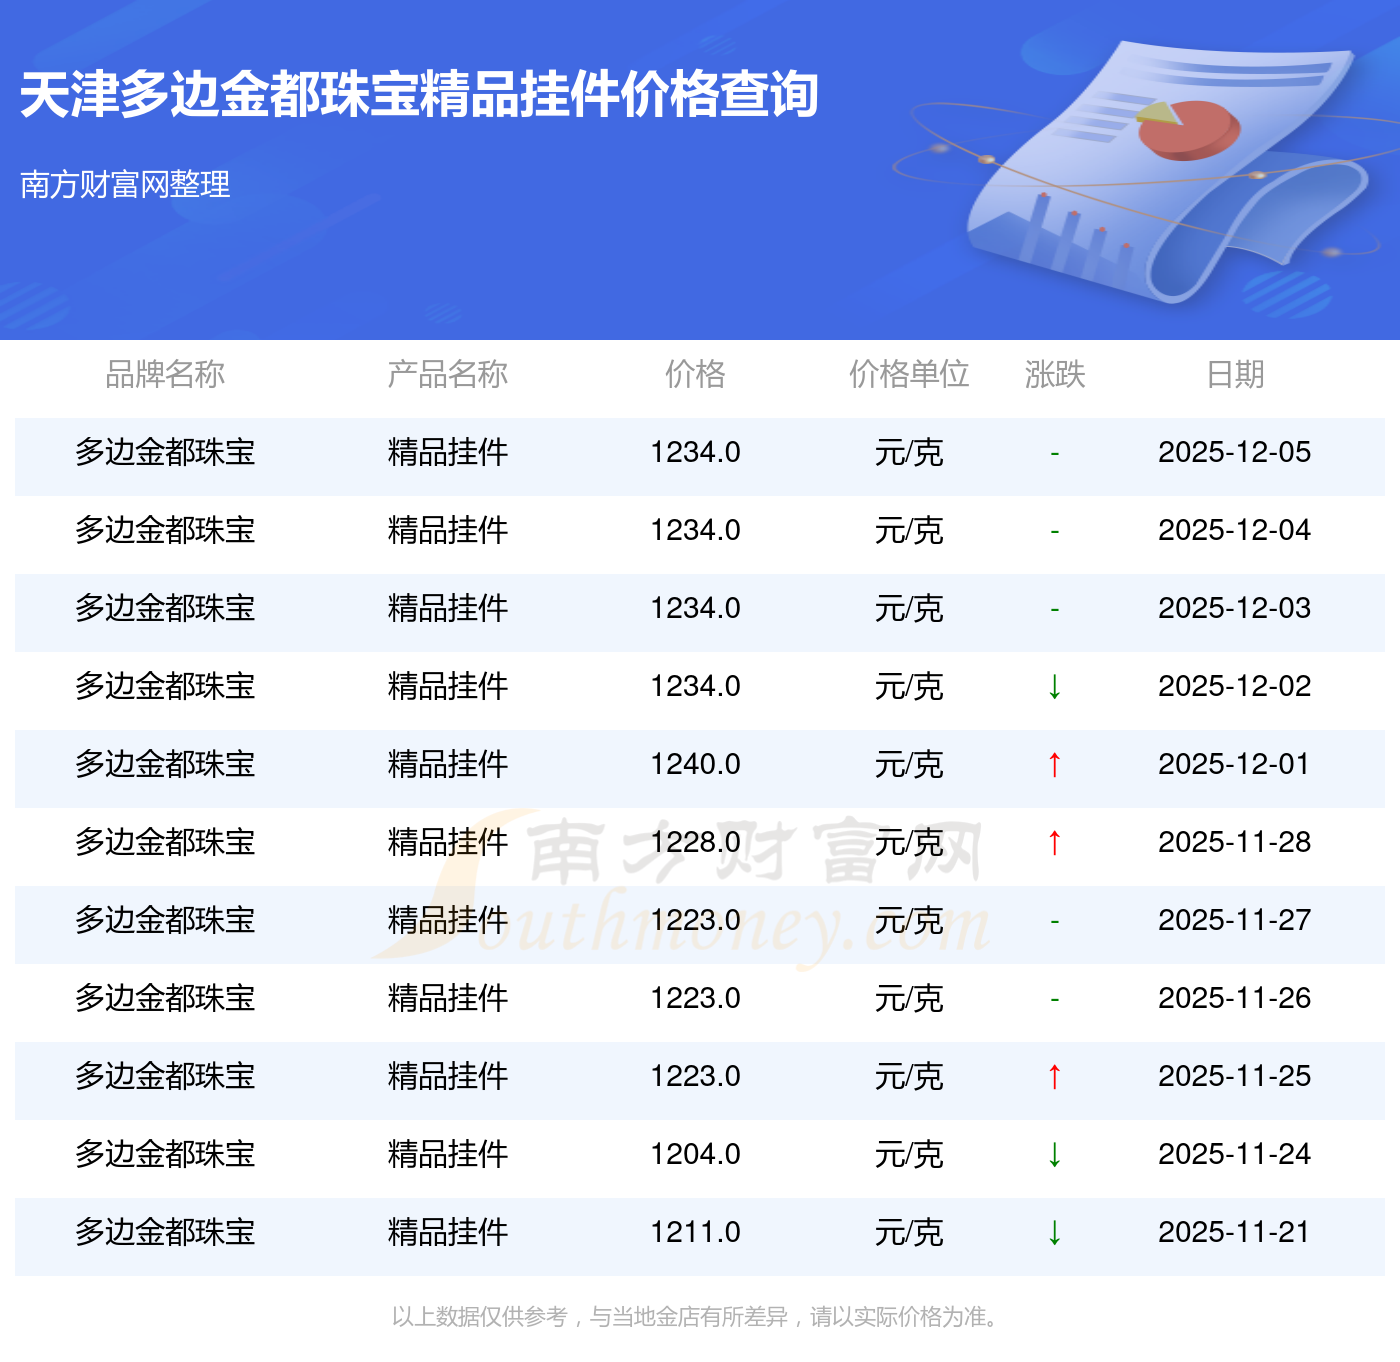1400x1362 pixels.
Task: Click the 1240.0 price value
Action: tap(695, 765)
